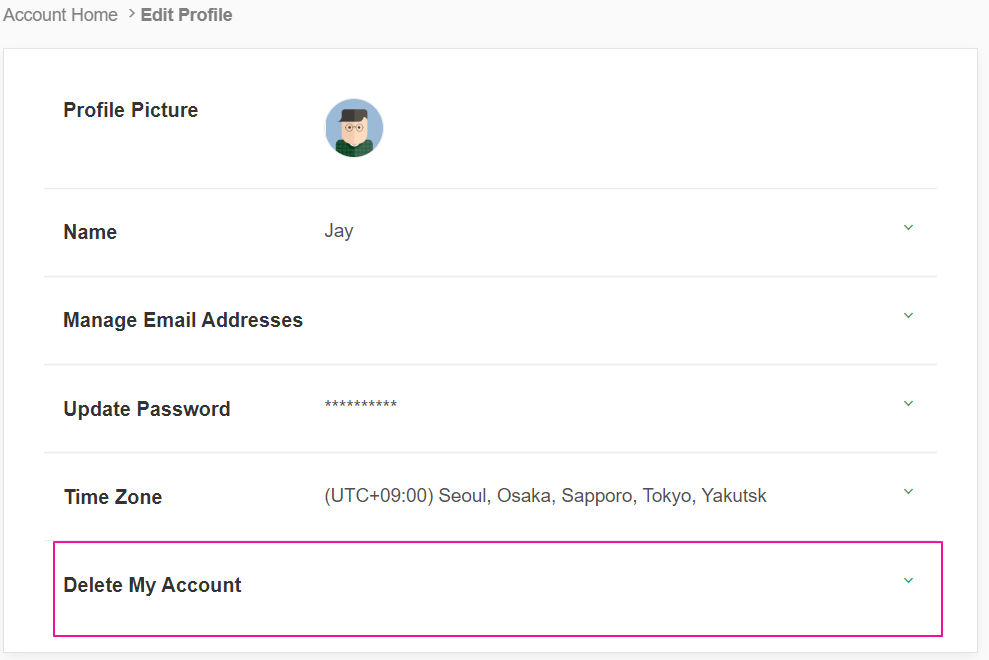Select the Name label

click(90, 232)
